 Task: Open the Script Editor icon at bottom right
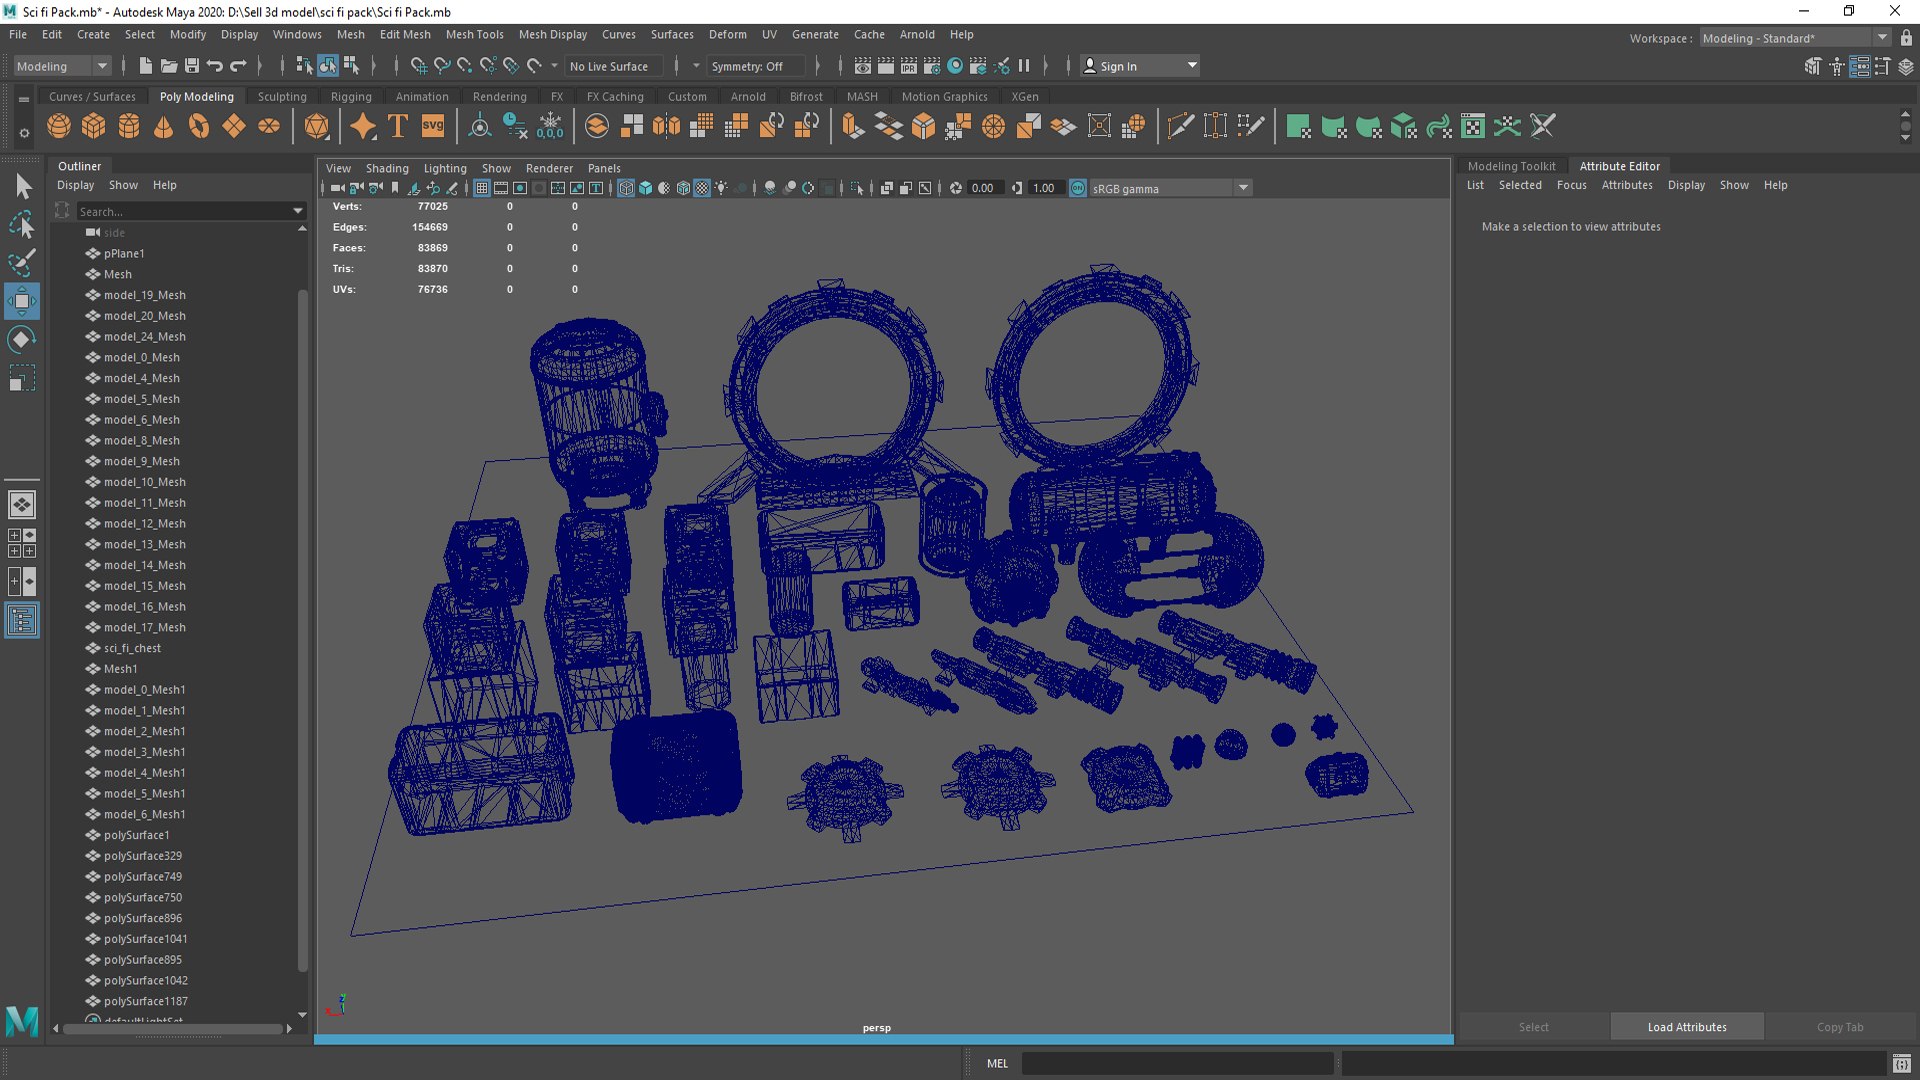(x=1902, y=1064)
